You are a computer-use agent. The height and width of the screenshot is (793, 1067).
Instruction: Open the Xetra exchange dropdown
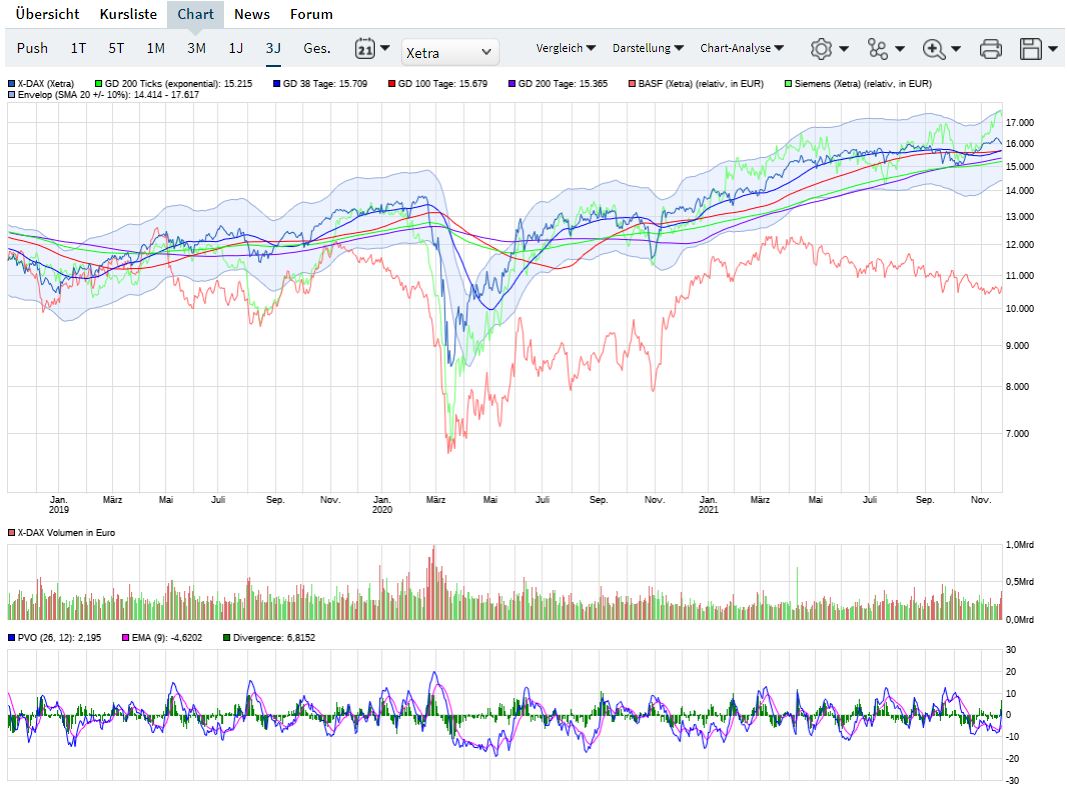pos(449,52)
